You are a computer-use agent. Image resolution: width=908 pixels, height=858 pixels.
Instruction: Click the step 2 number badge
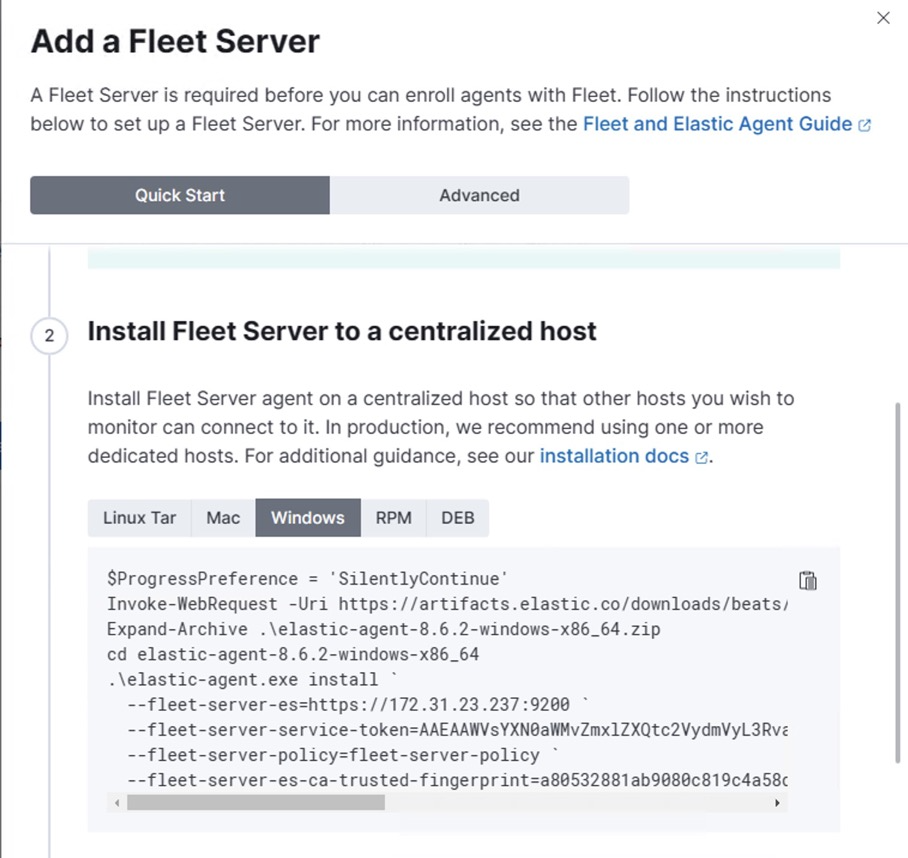(49, 336)
